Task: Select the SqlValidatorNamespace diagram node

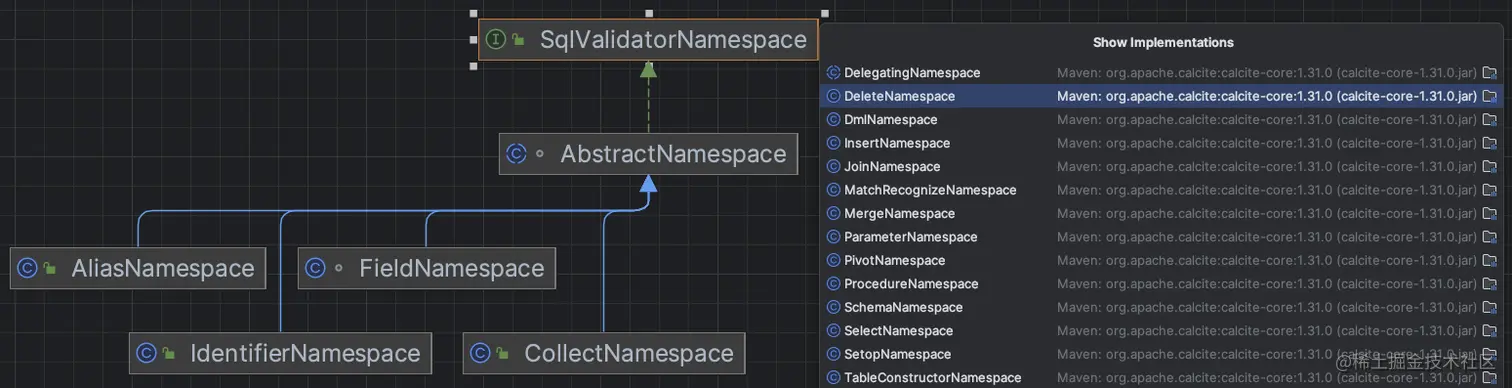Action: point(648,40)
